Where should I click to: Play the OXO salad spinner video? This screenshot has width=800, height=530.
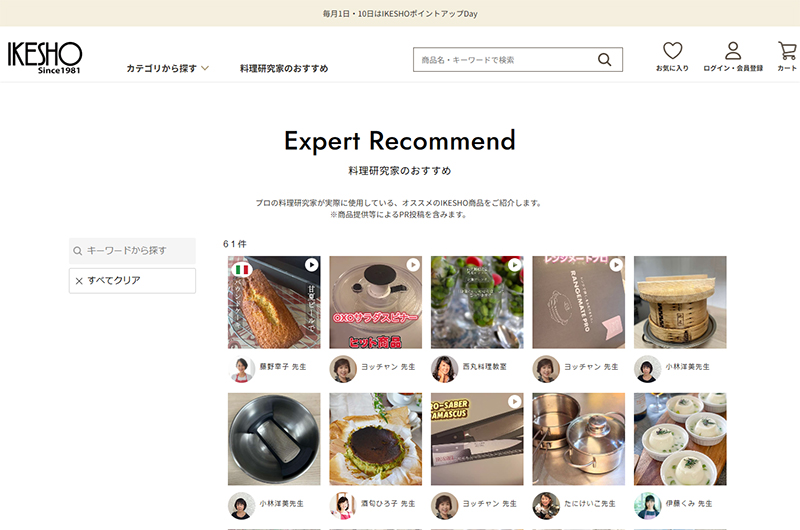click(x=376, y=302)
